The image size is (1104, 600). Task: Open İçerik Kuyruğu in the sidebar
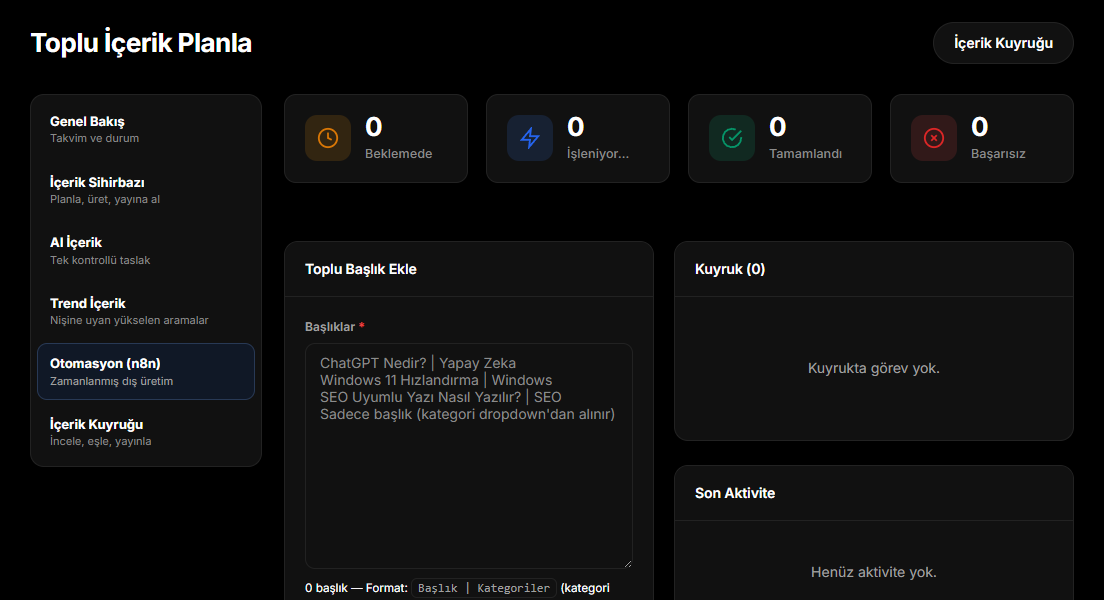(x=146, y=432)
